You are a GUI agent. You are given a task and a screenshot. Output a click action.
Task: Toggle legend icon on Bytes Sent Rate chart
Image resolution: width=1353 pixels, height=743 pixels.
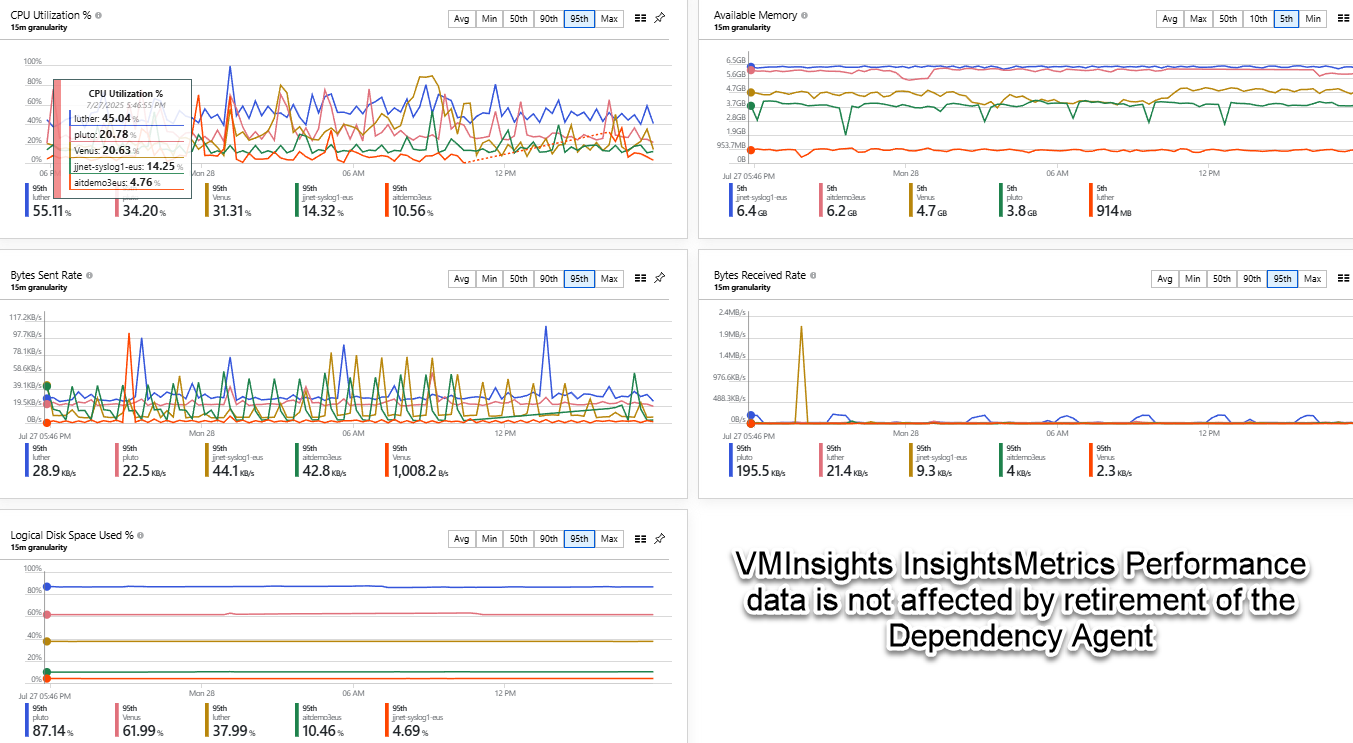pos(640,279)
